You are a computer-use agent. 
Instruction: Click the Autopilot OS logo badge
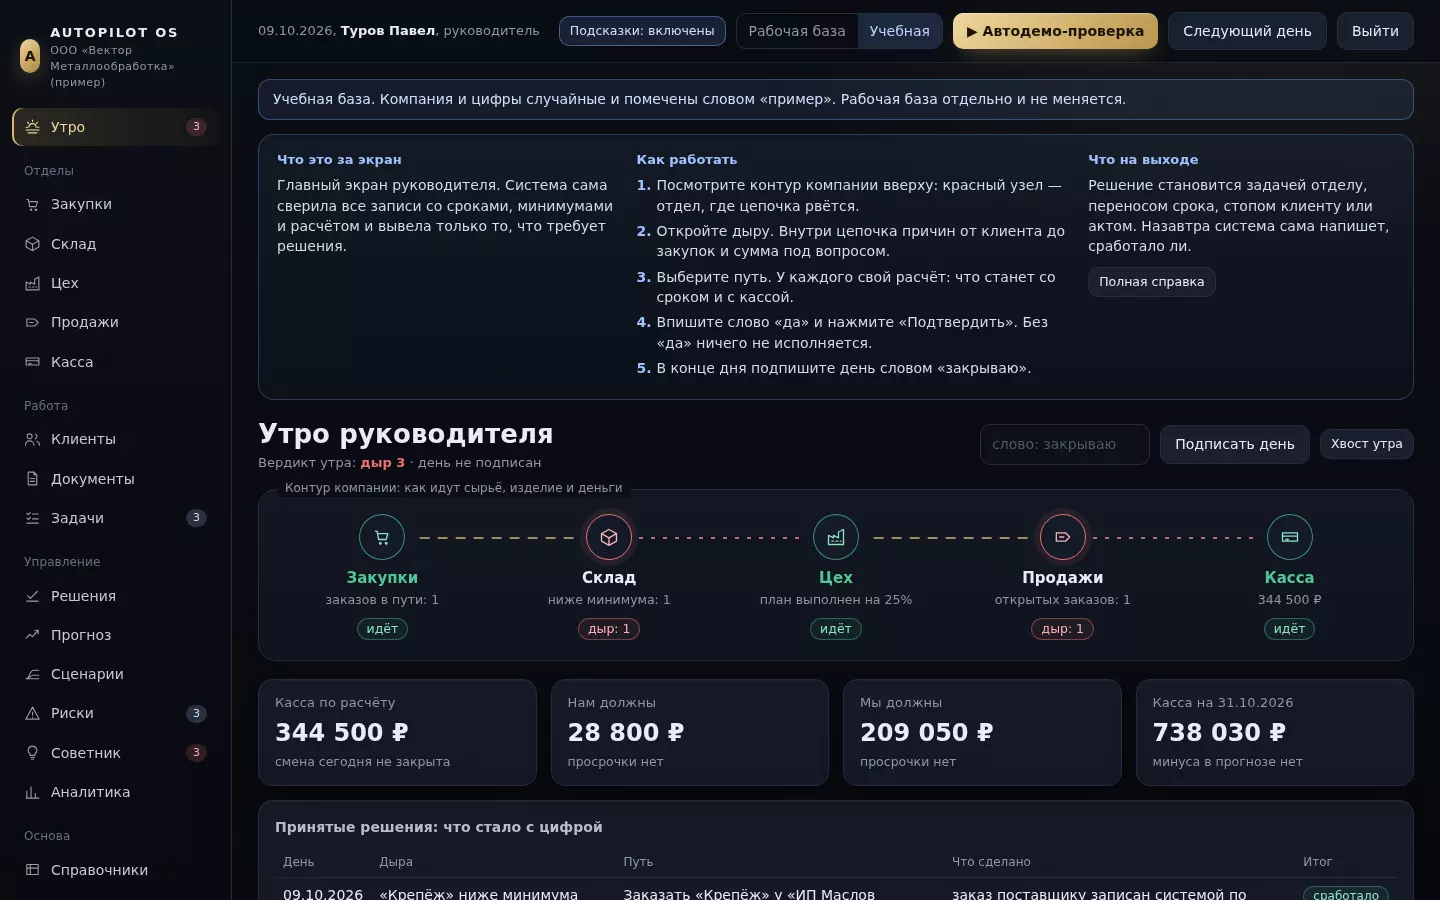[x=30, y=56]
